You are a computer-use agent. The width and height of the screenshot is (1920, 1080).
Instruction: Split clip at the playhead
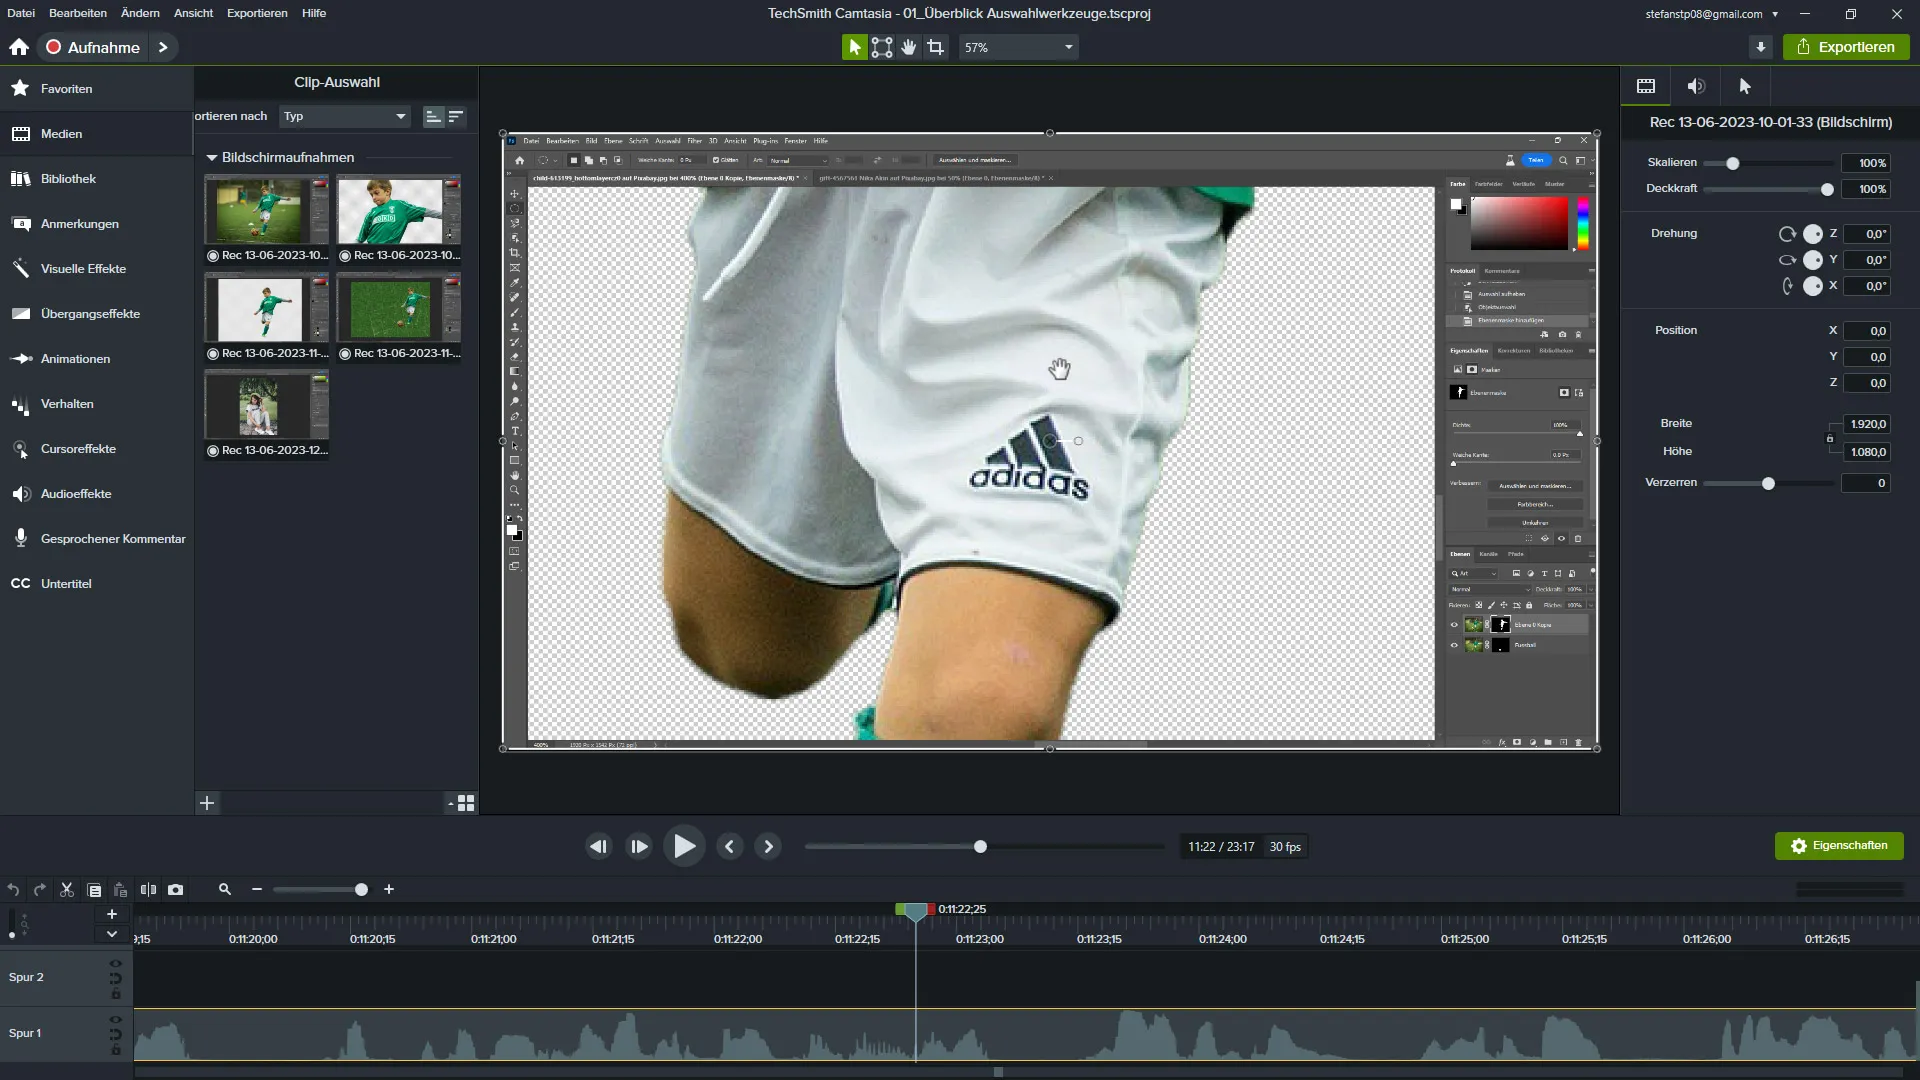point(148,889)
